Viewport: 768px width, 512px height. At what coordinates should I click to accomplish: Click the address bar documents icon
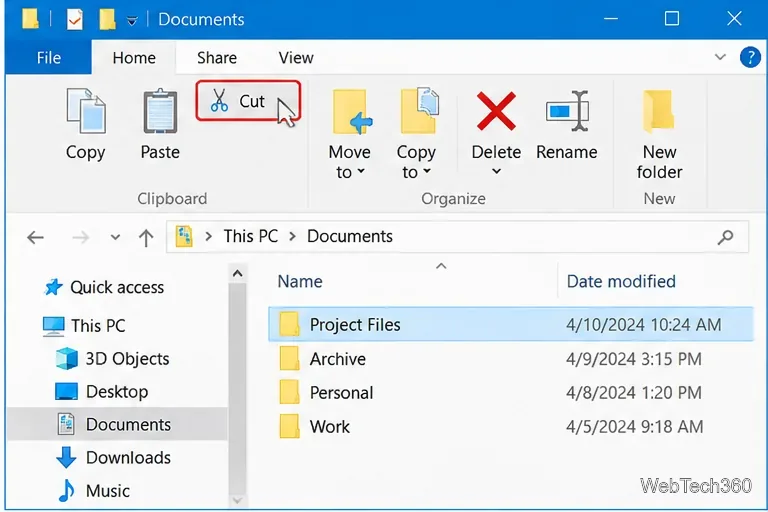184,236
